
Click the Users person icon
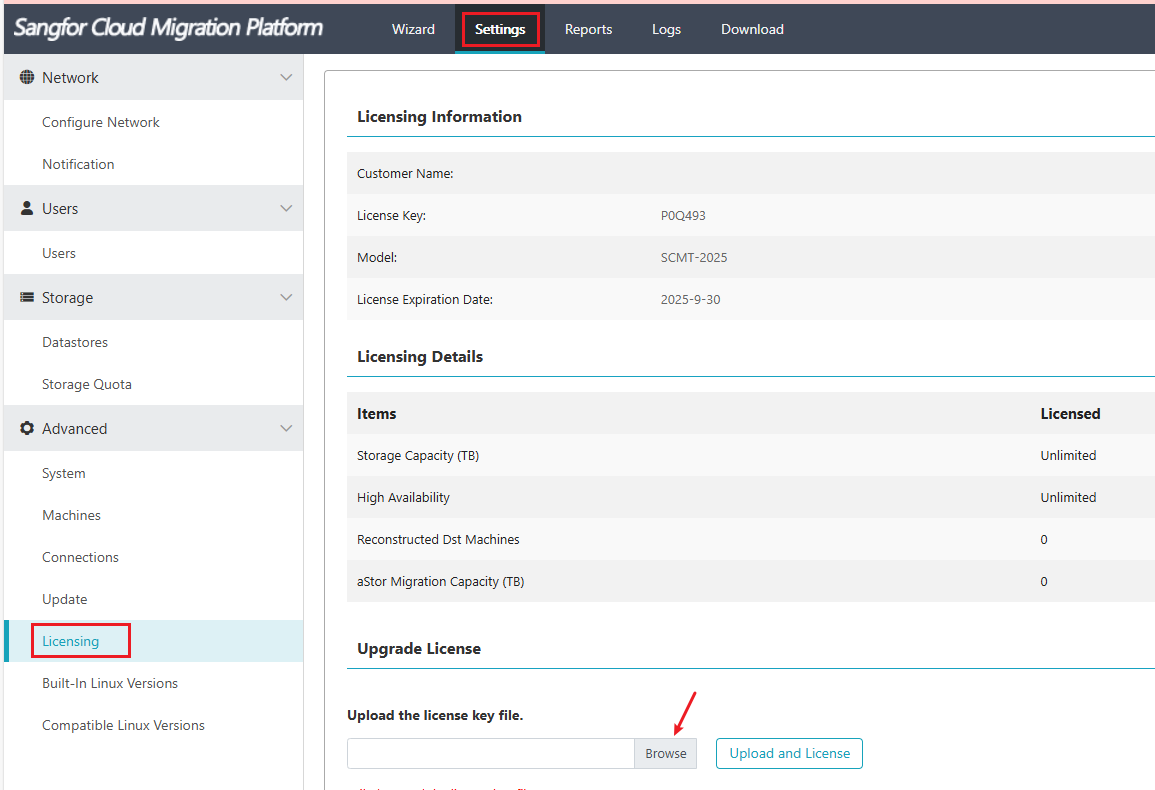[27, 208]
